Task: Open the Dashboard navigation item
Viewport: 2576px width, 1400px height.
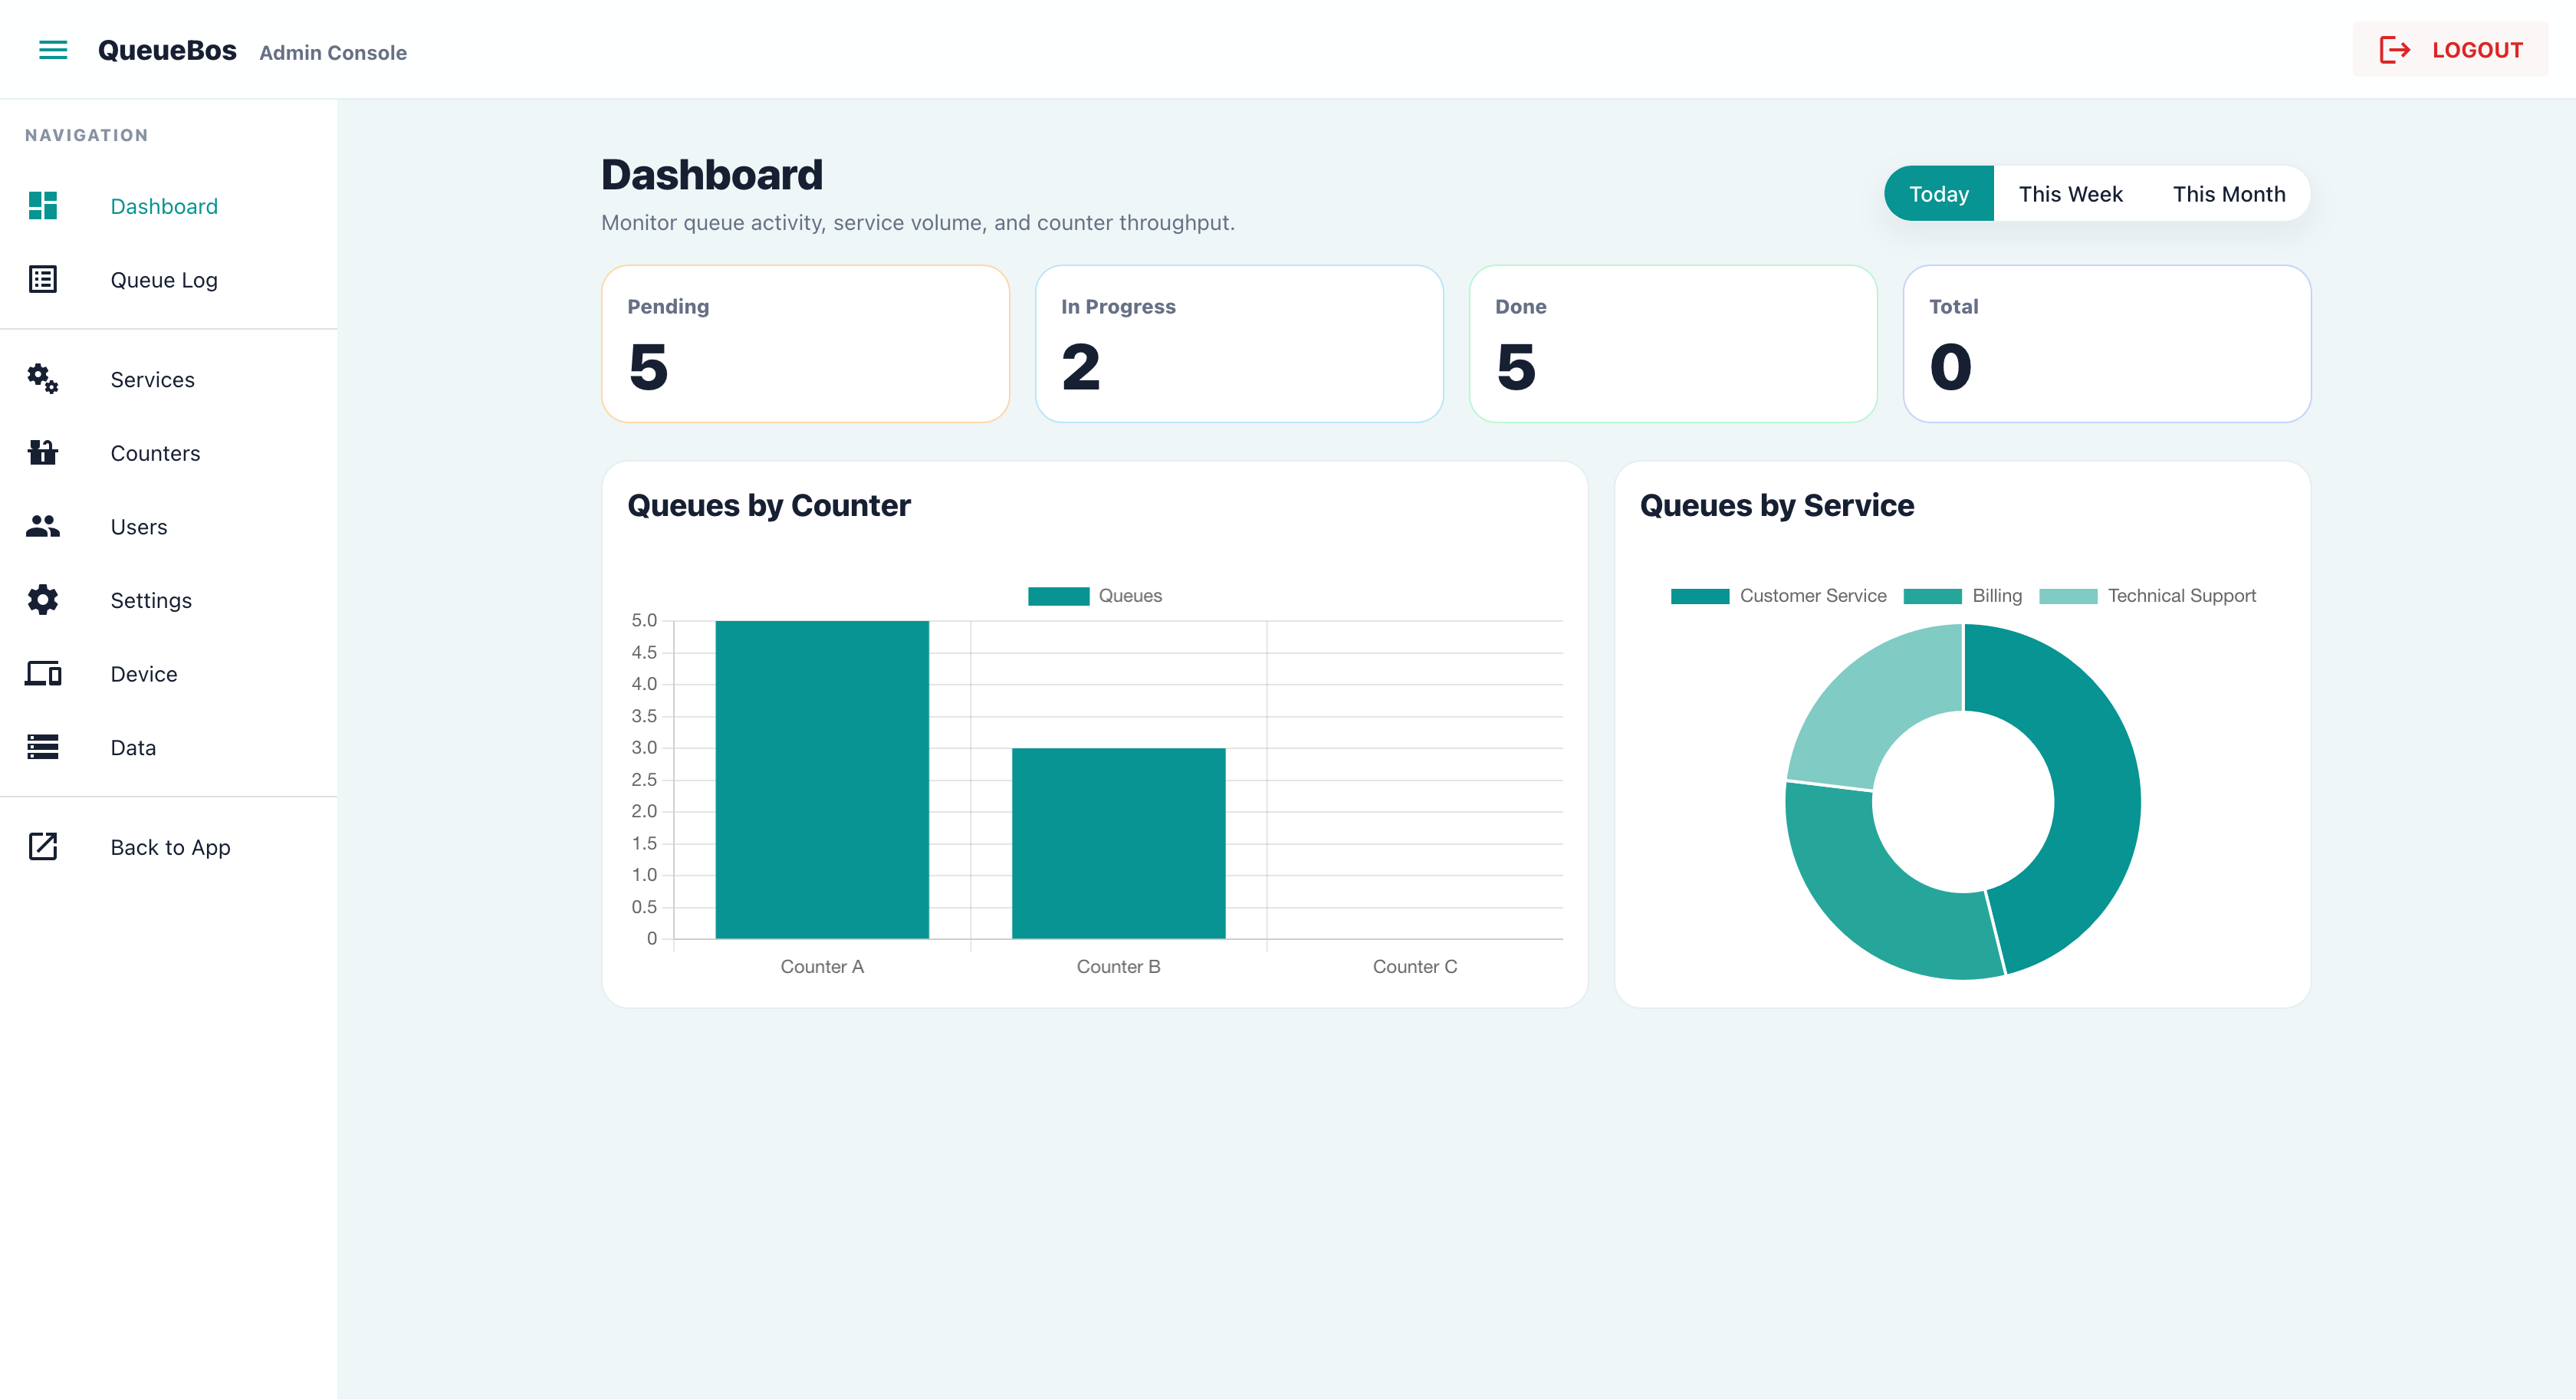Action: click(168, 206)
